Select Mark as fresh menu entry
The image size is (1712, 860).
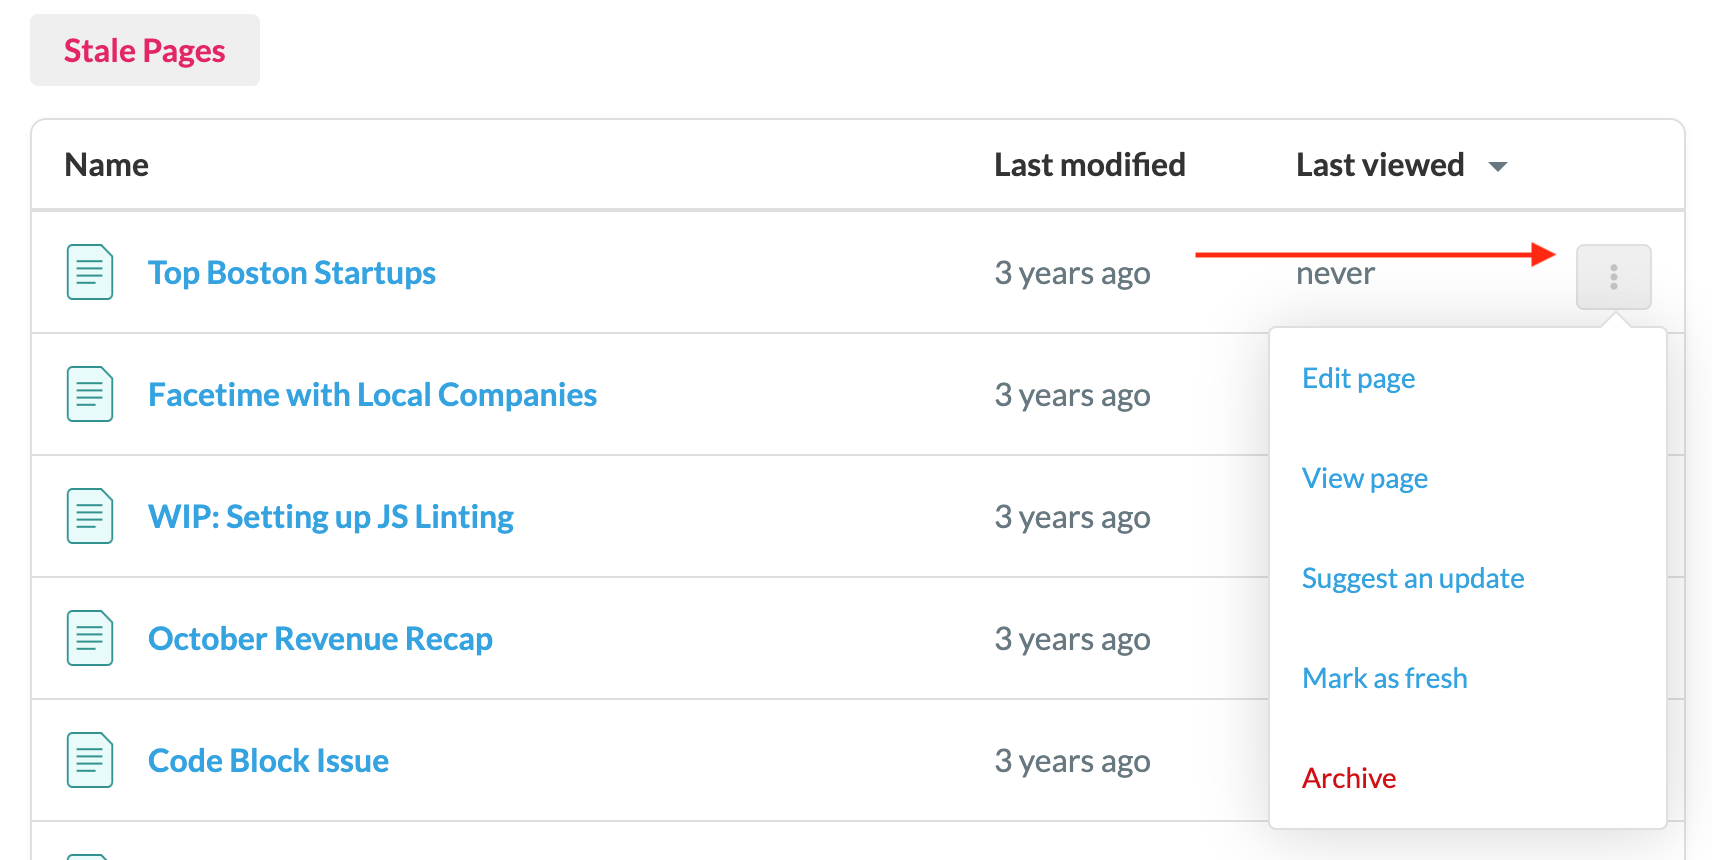click(x=1384, y=678)
